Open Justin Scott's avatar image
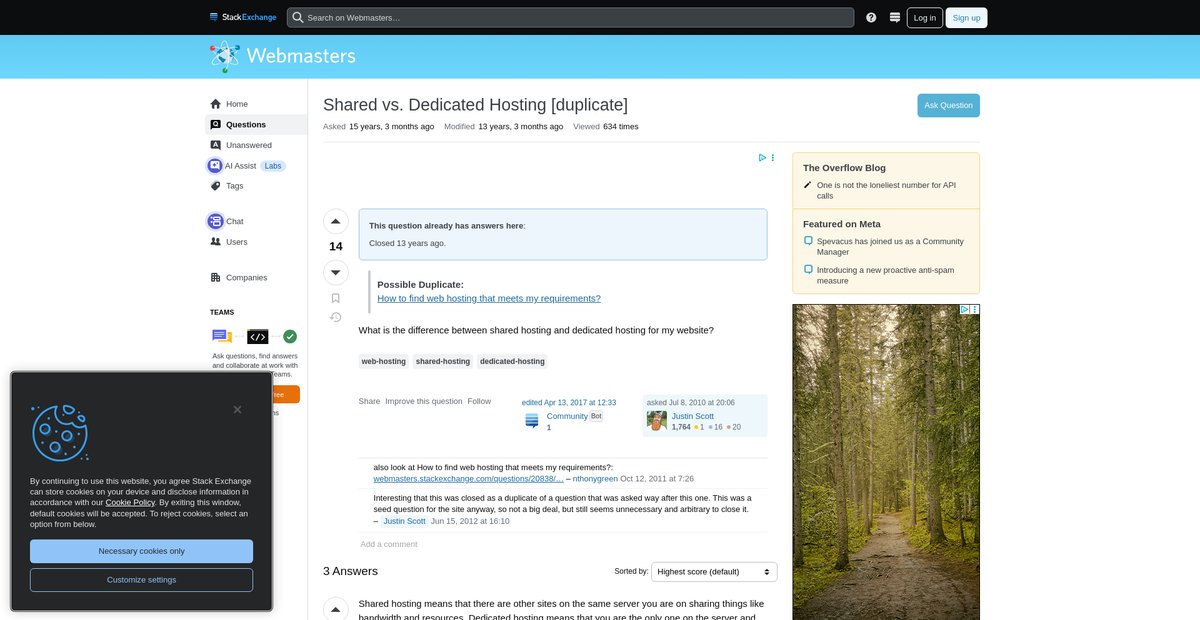The width and height of the screenshot is (1200, 620). pyautogui.click(x=657, y=421)
